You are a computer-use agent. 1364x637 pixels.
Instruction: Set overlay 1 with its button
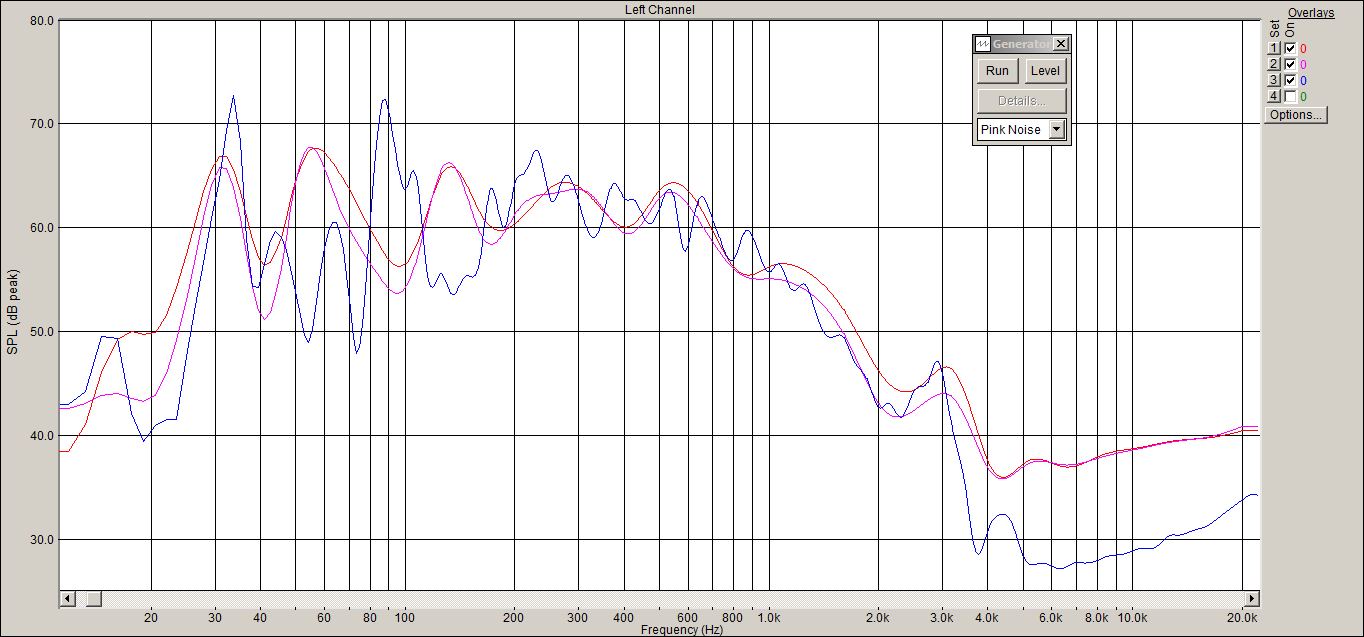1274,48
